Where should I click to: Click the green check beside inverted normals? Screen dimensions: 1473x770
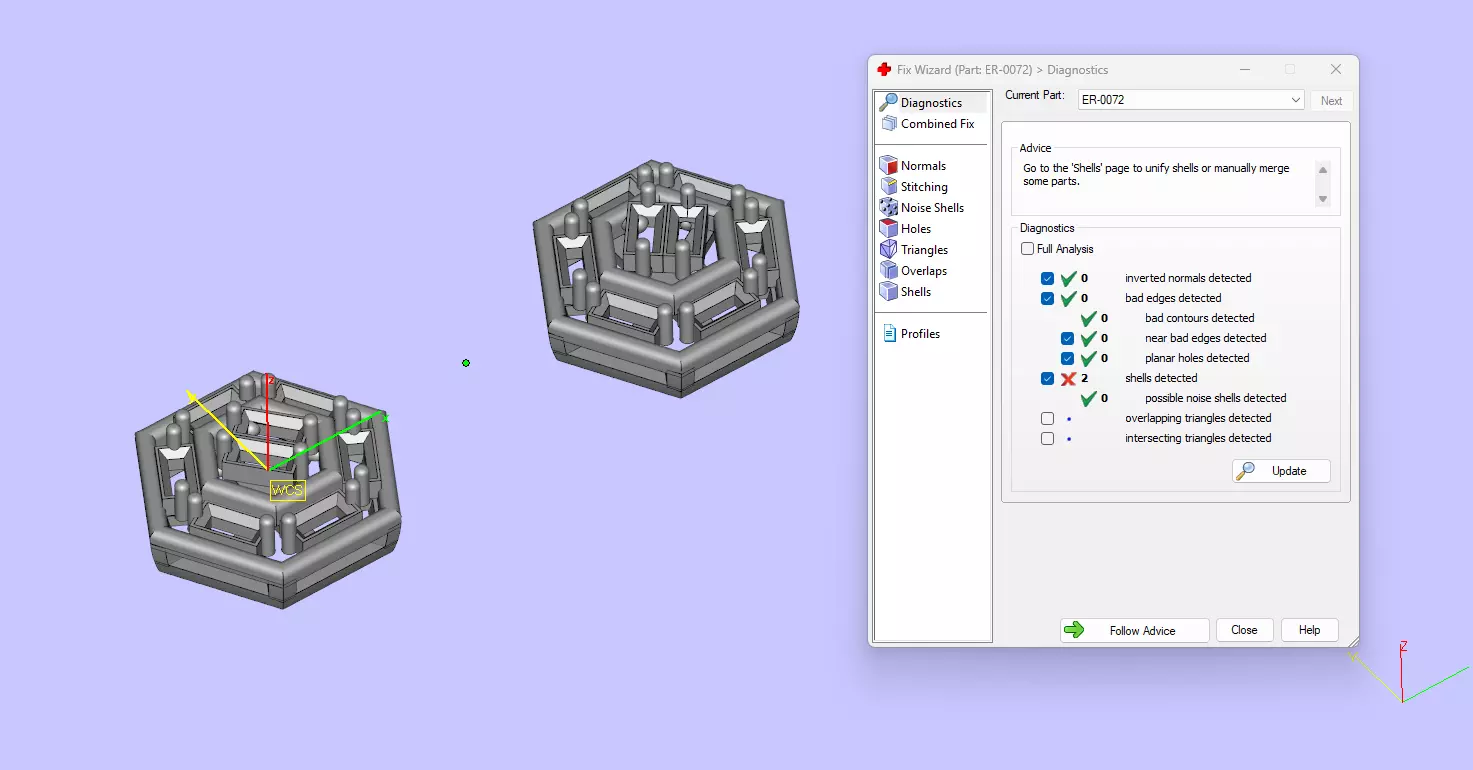click(1069, 278)
